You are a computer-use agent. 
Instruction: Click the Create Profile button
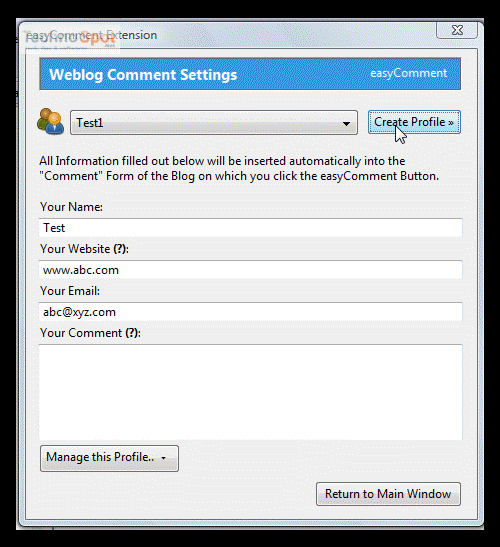coord(414,122)
